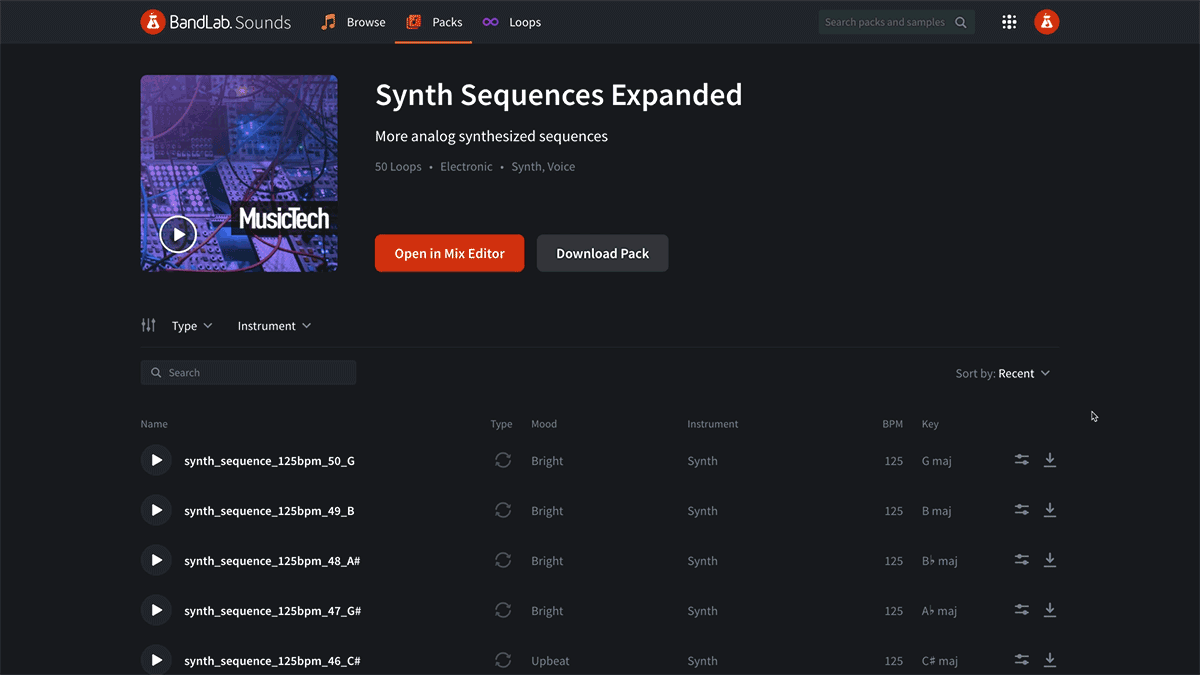Open the BandLab Sounds home logo
1200x675 pixels.
tap(215, 21)
